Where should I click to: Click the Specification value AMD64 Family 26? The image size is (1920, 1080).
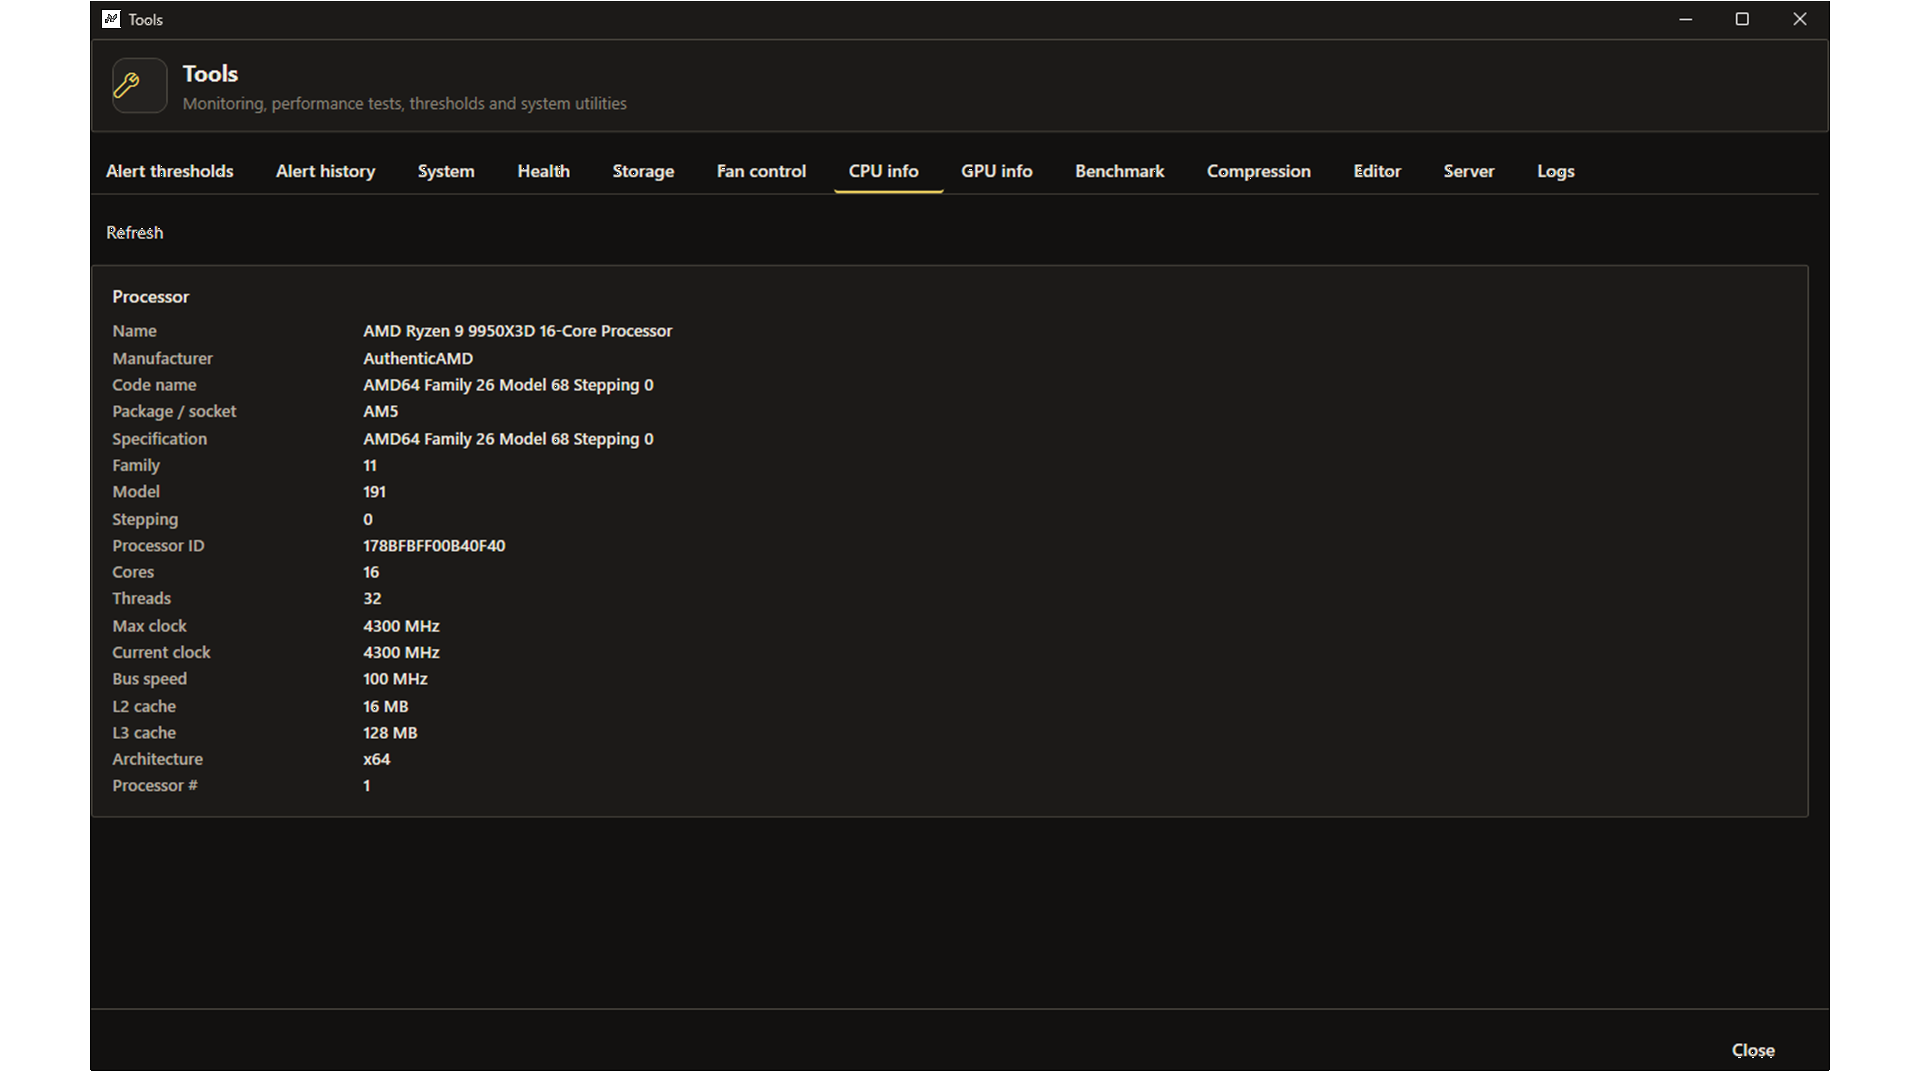point(508,439)
